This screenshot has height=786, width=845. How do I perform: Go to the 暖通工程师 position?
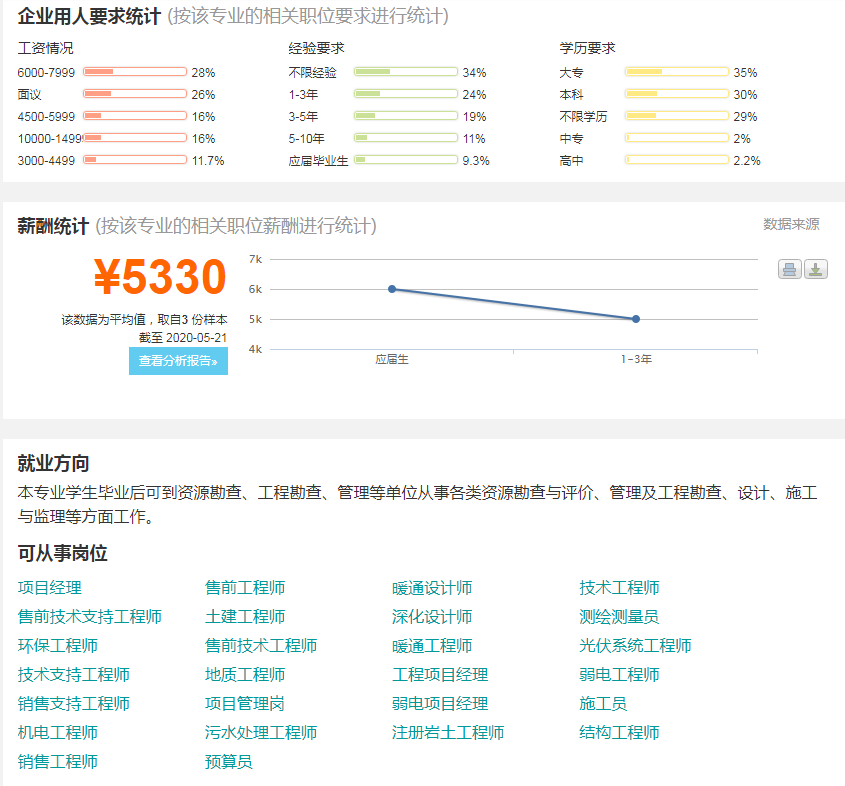click(432, 646)
